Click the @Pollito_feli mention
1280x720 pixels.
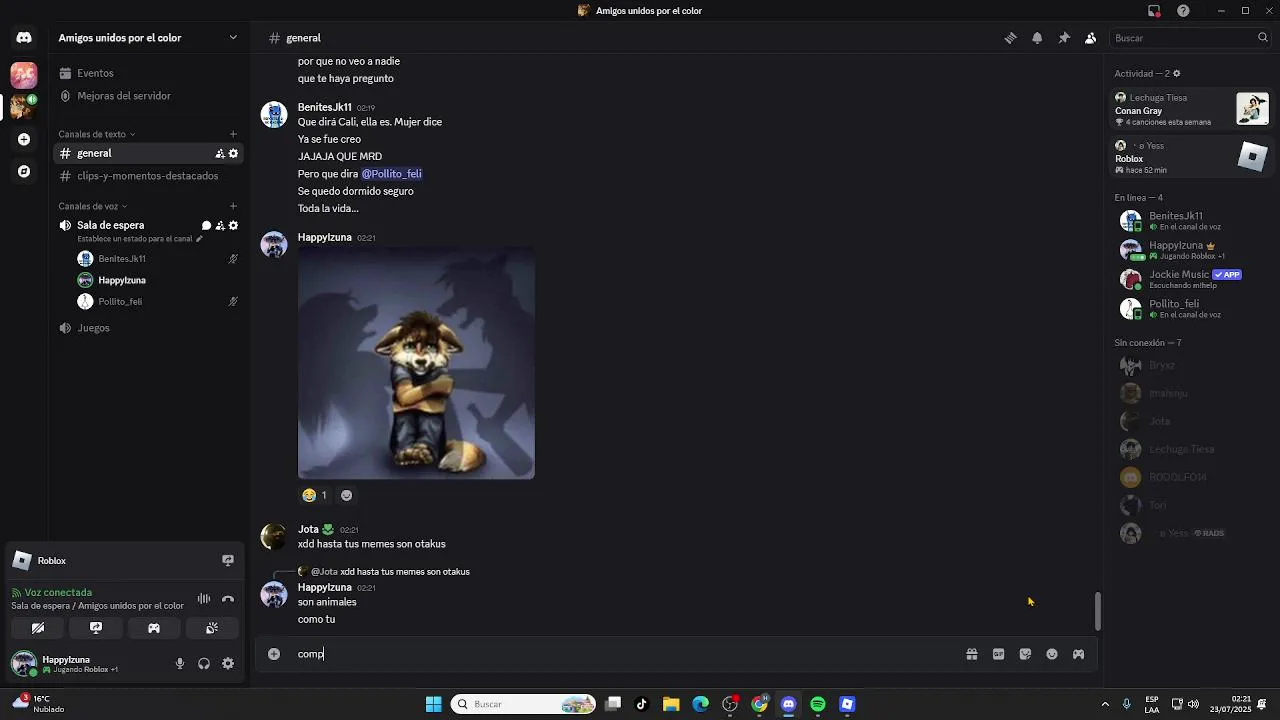(391, 173)
